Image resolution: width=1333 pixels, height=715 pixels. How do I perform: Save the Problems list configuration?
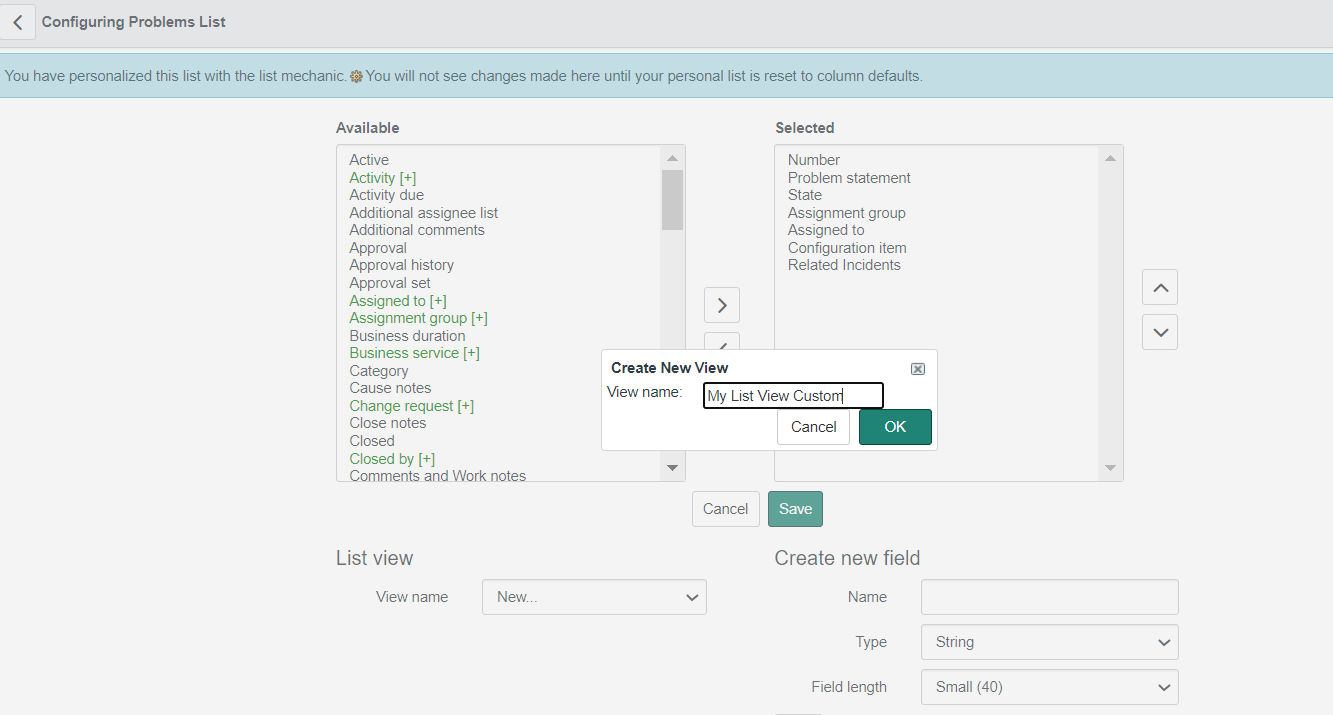(x=795, y=508)
